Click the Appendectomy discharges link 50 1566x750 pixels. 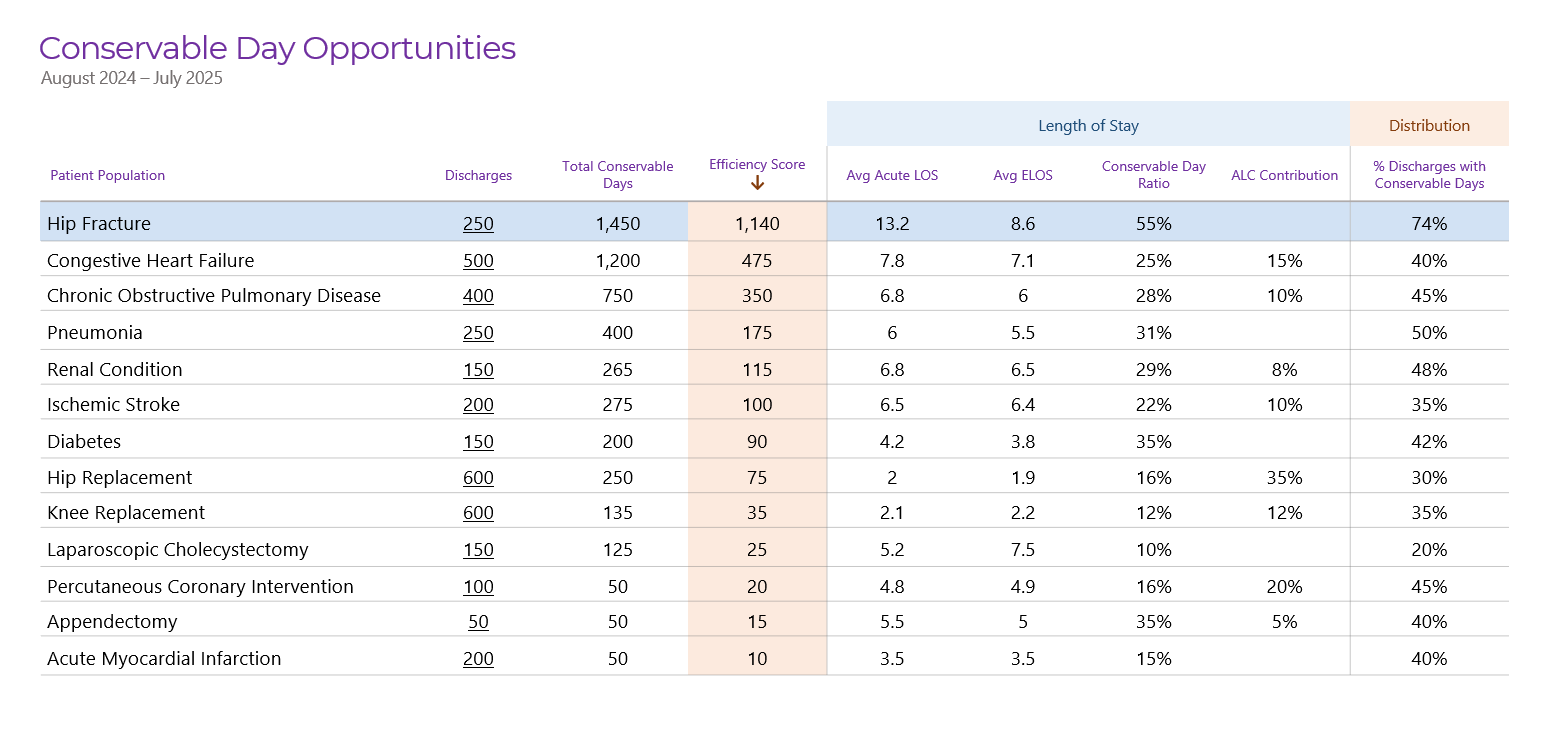coord(478,622)
